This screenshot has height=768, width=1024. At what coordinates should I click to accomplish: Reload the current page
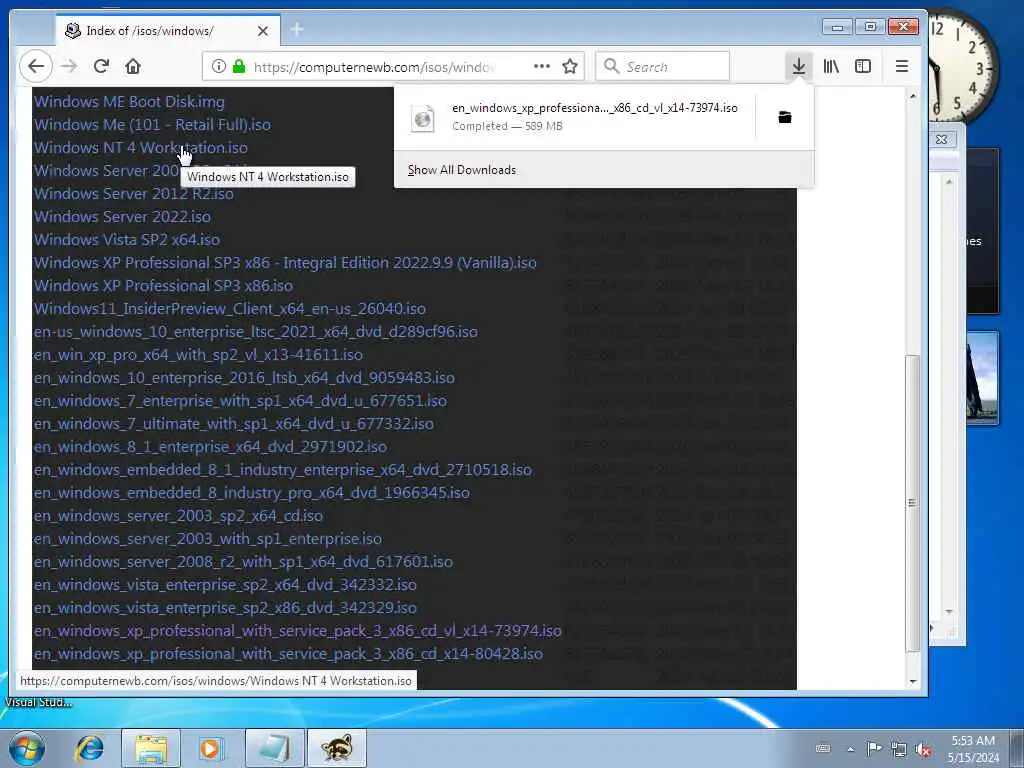pyautogui.click(x=101, y=66)
